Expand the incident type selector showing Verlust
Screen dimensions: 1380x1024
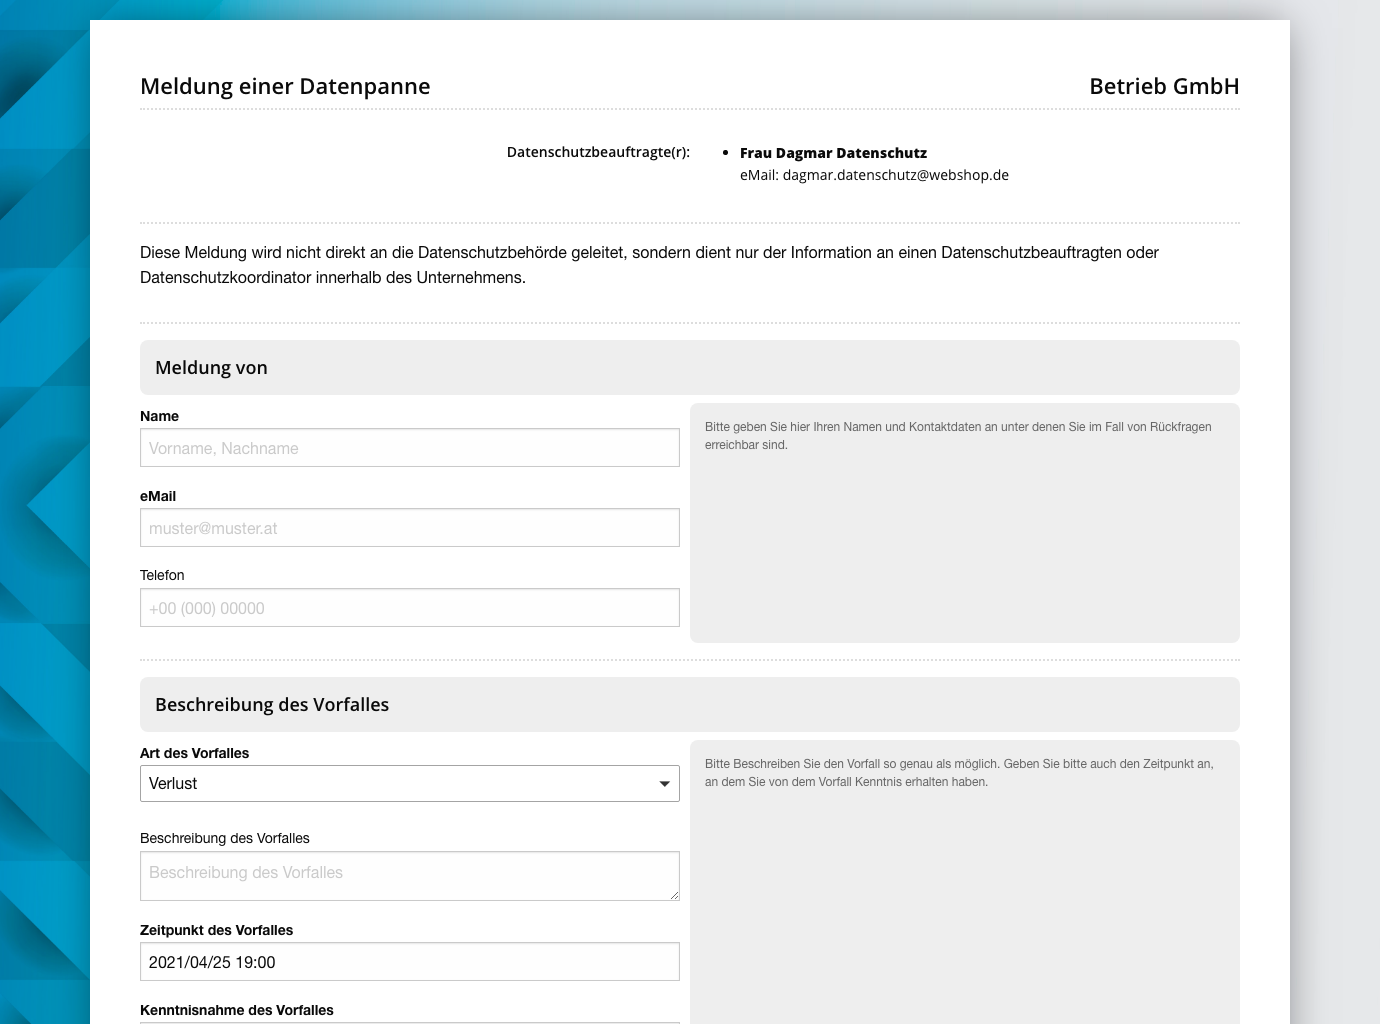[410, 783]
